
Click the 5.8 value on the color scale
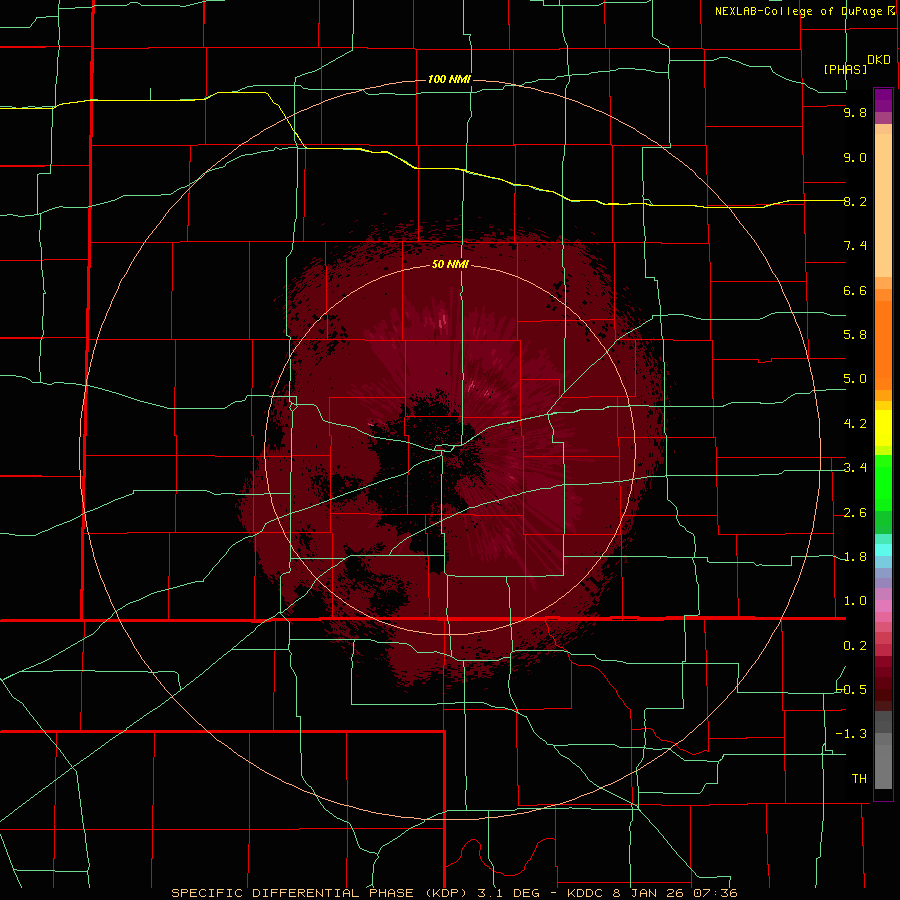click(x=855, y=335)
